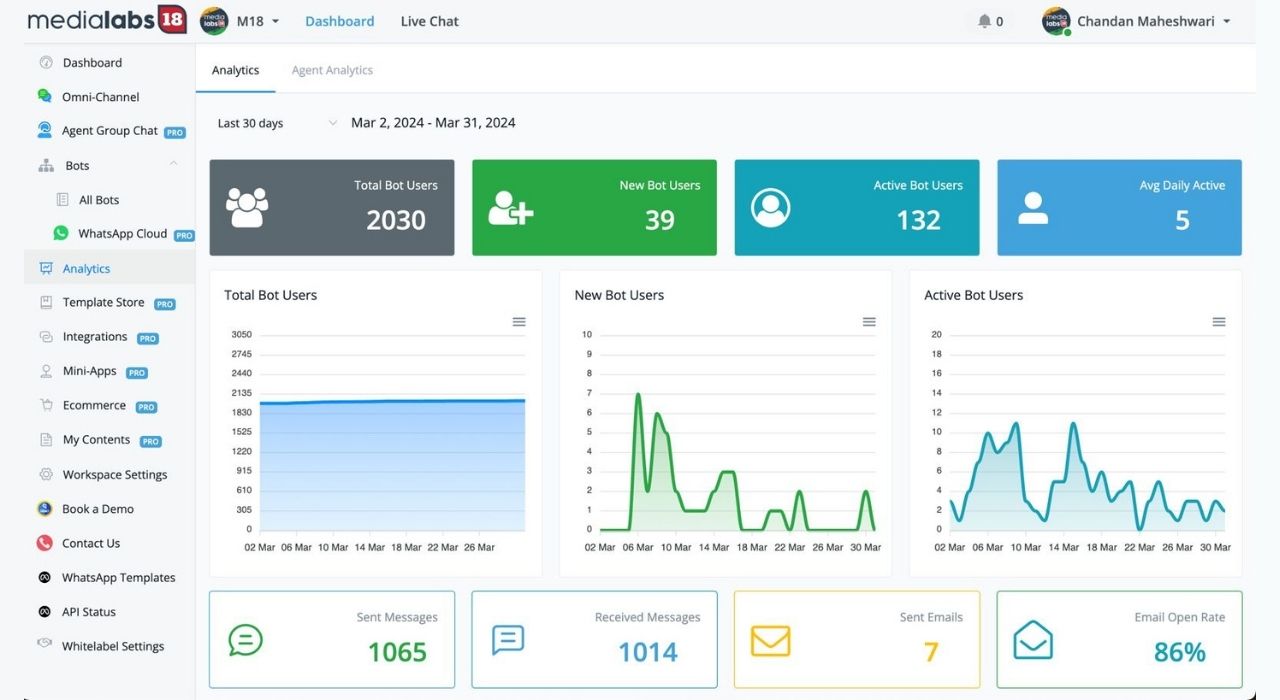
Task: Switch to the Agent Analytics tab
Action: coord(332,70)
